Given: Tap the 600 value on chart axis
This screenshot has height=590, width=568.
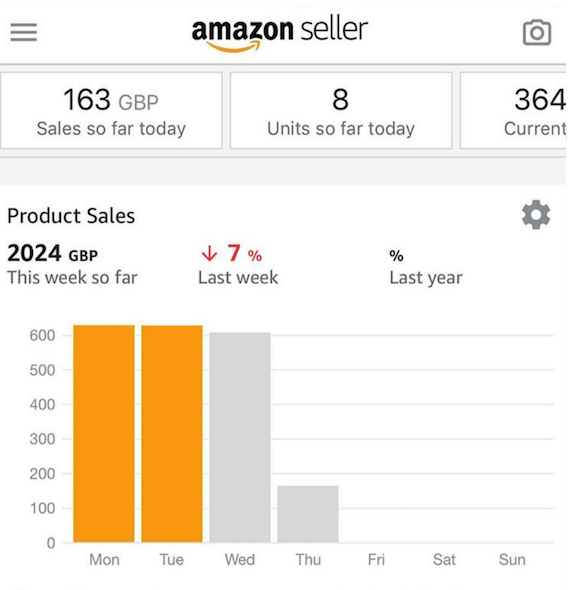Looking at the screenshot, I should (42, 335).
